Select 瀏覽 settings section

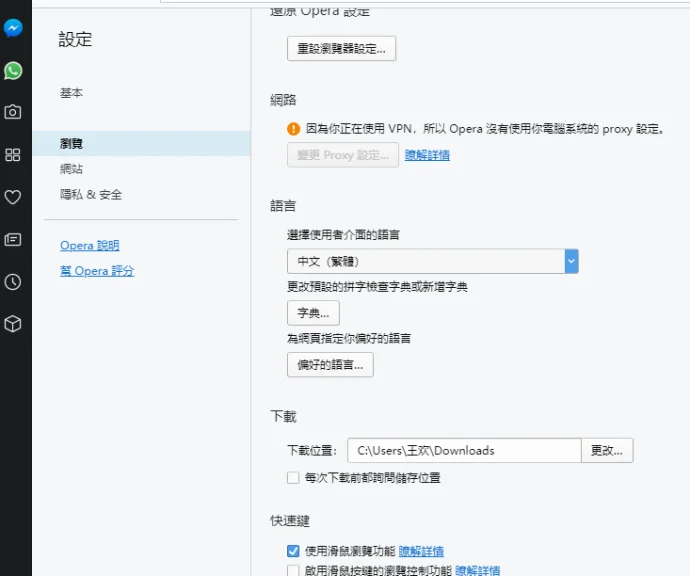pos(141,143)
